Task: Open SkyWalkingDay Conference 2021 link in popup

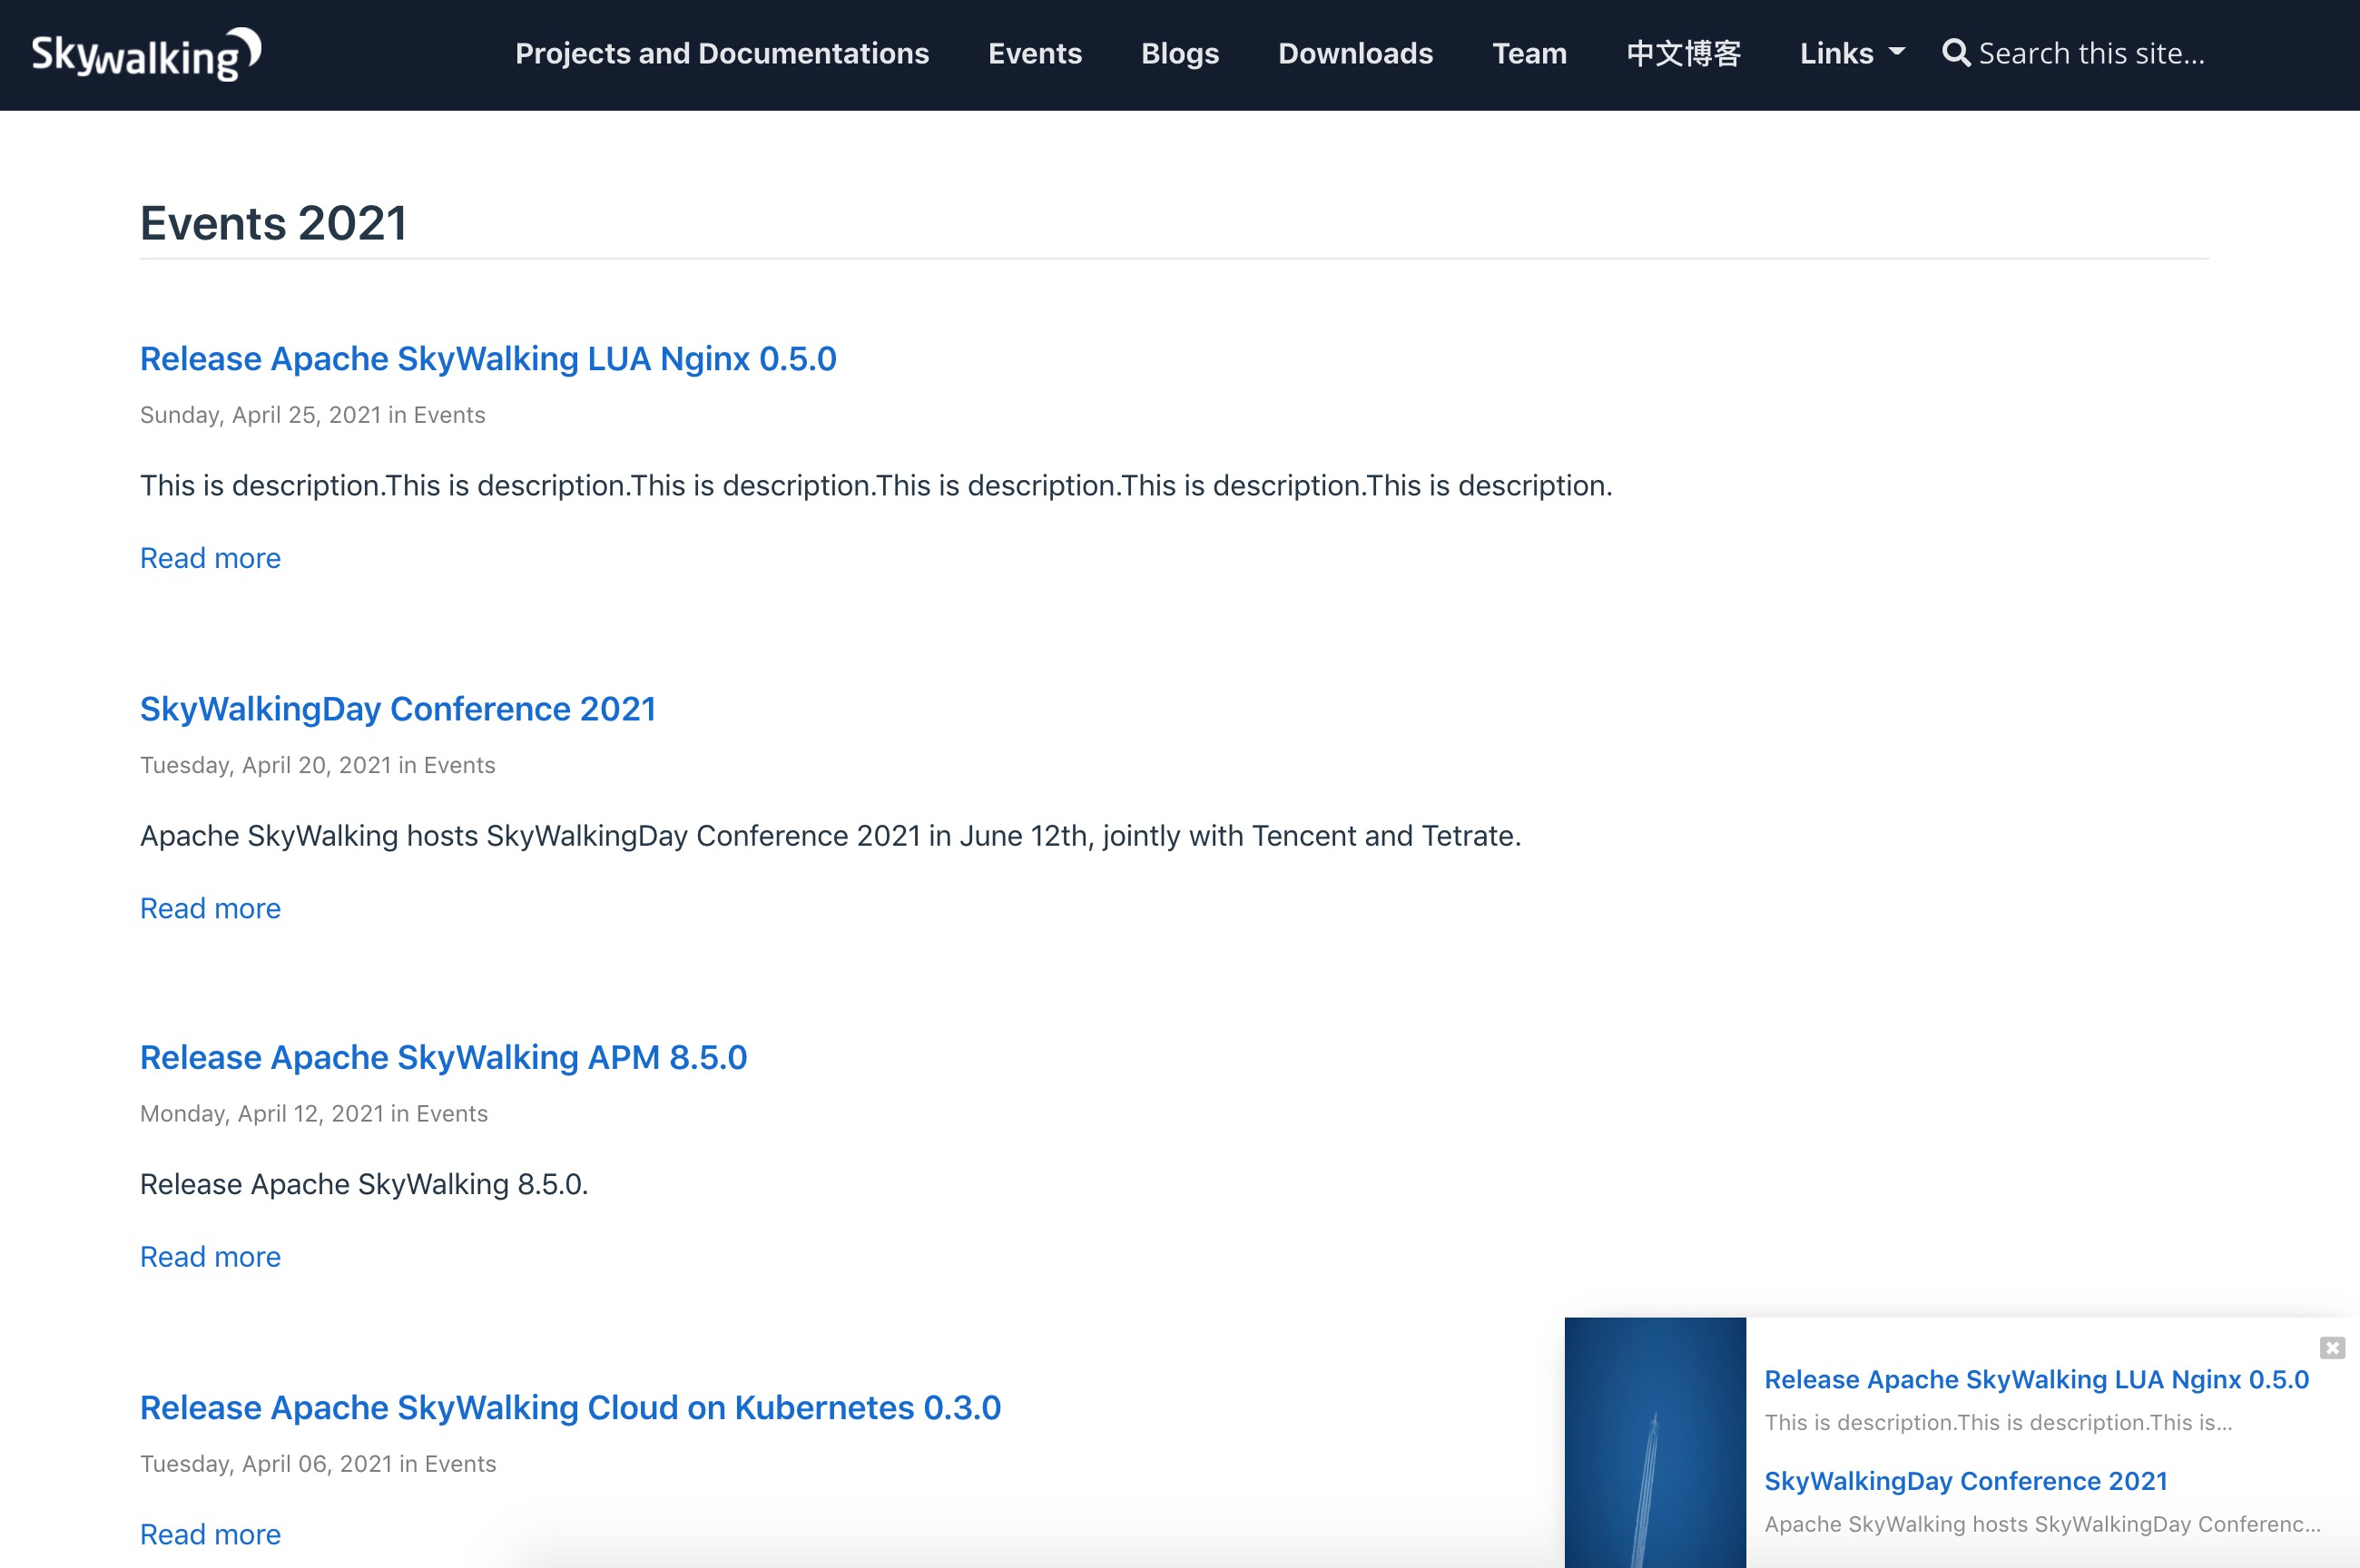Action: (x=1965, y=1480)
